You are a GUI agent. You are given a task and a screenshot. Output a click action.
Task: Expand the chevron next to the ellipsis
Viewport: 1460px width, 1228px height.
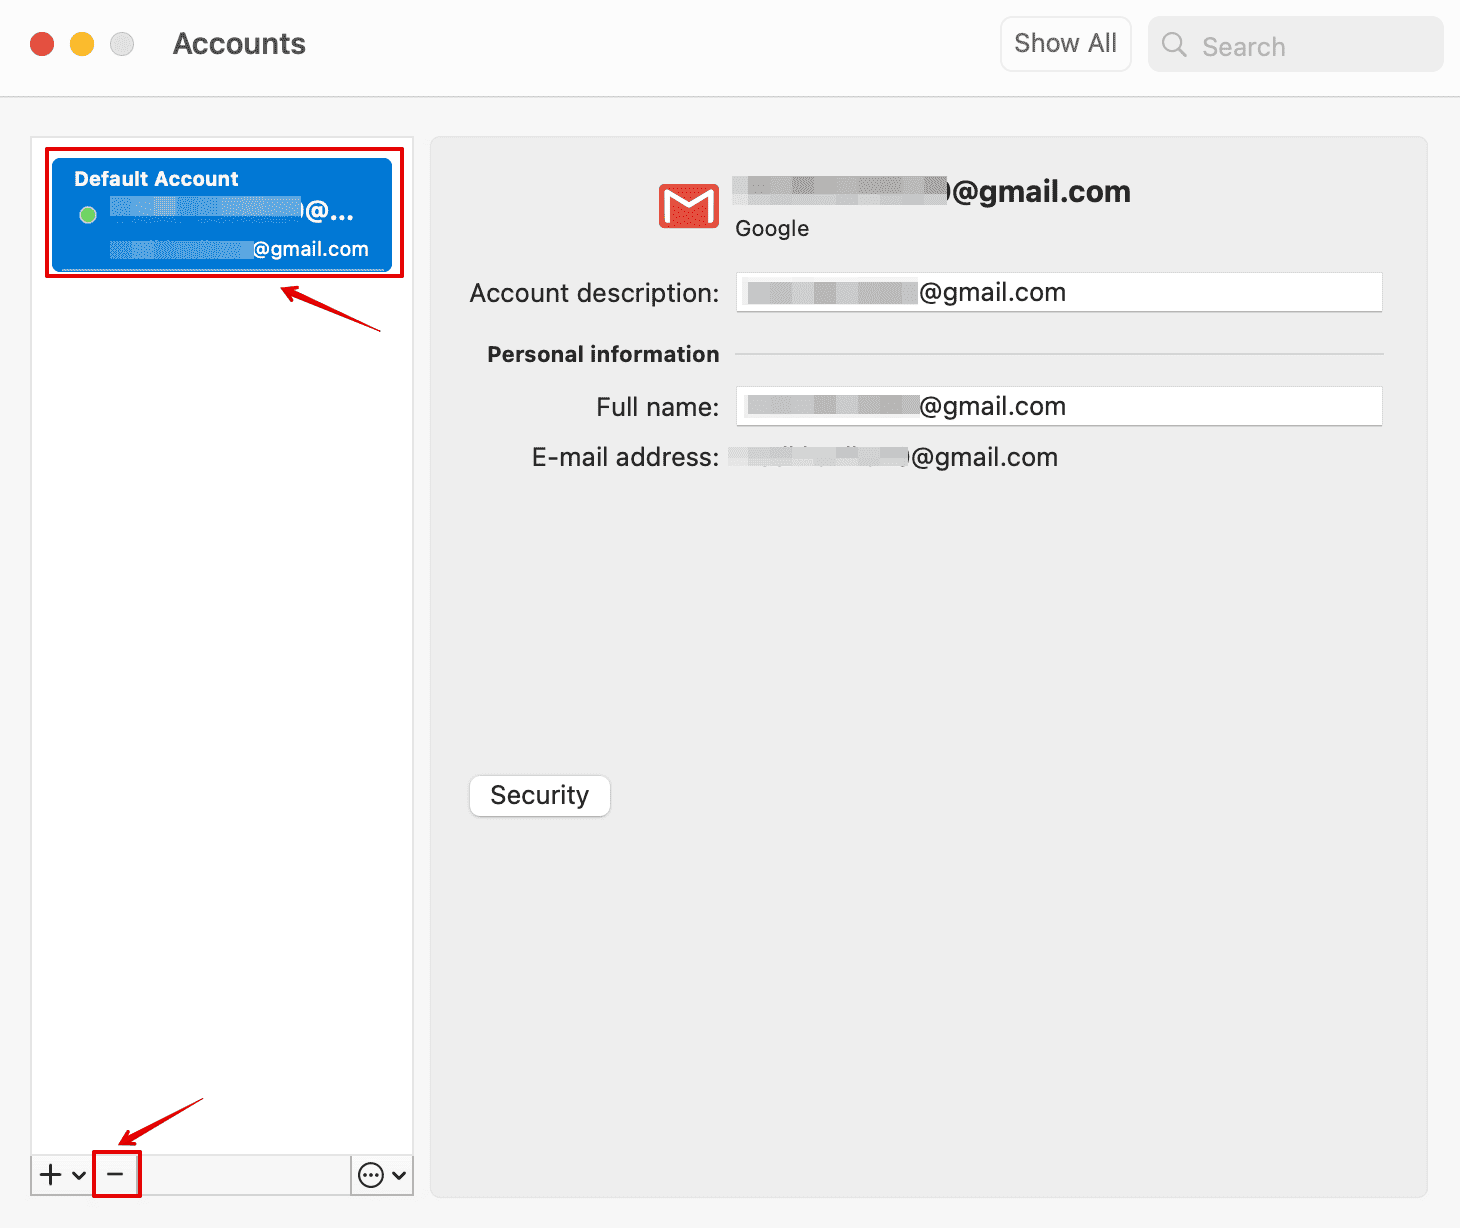coord(399,1175)
